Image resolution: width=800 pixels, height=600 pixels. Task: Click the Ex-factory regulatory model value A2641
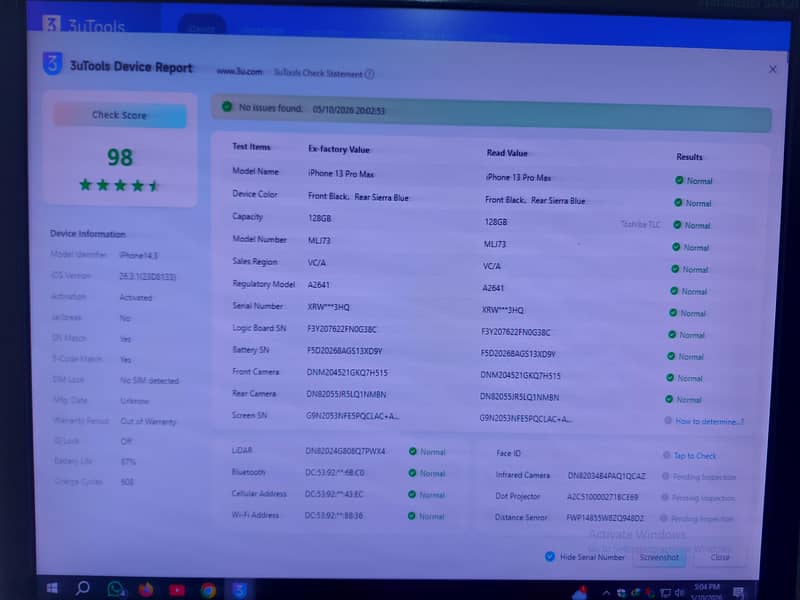318,285
